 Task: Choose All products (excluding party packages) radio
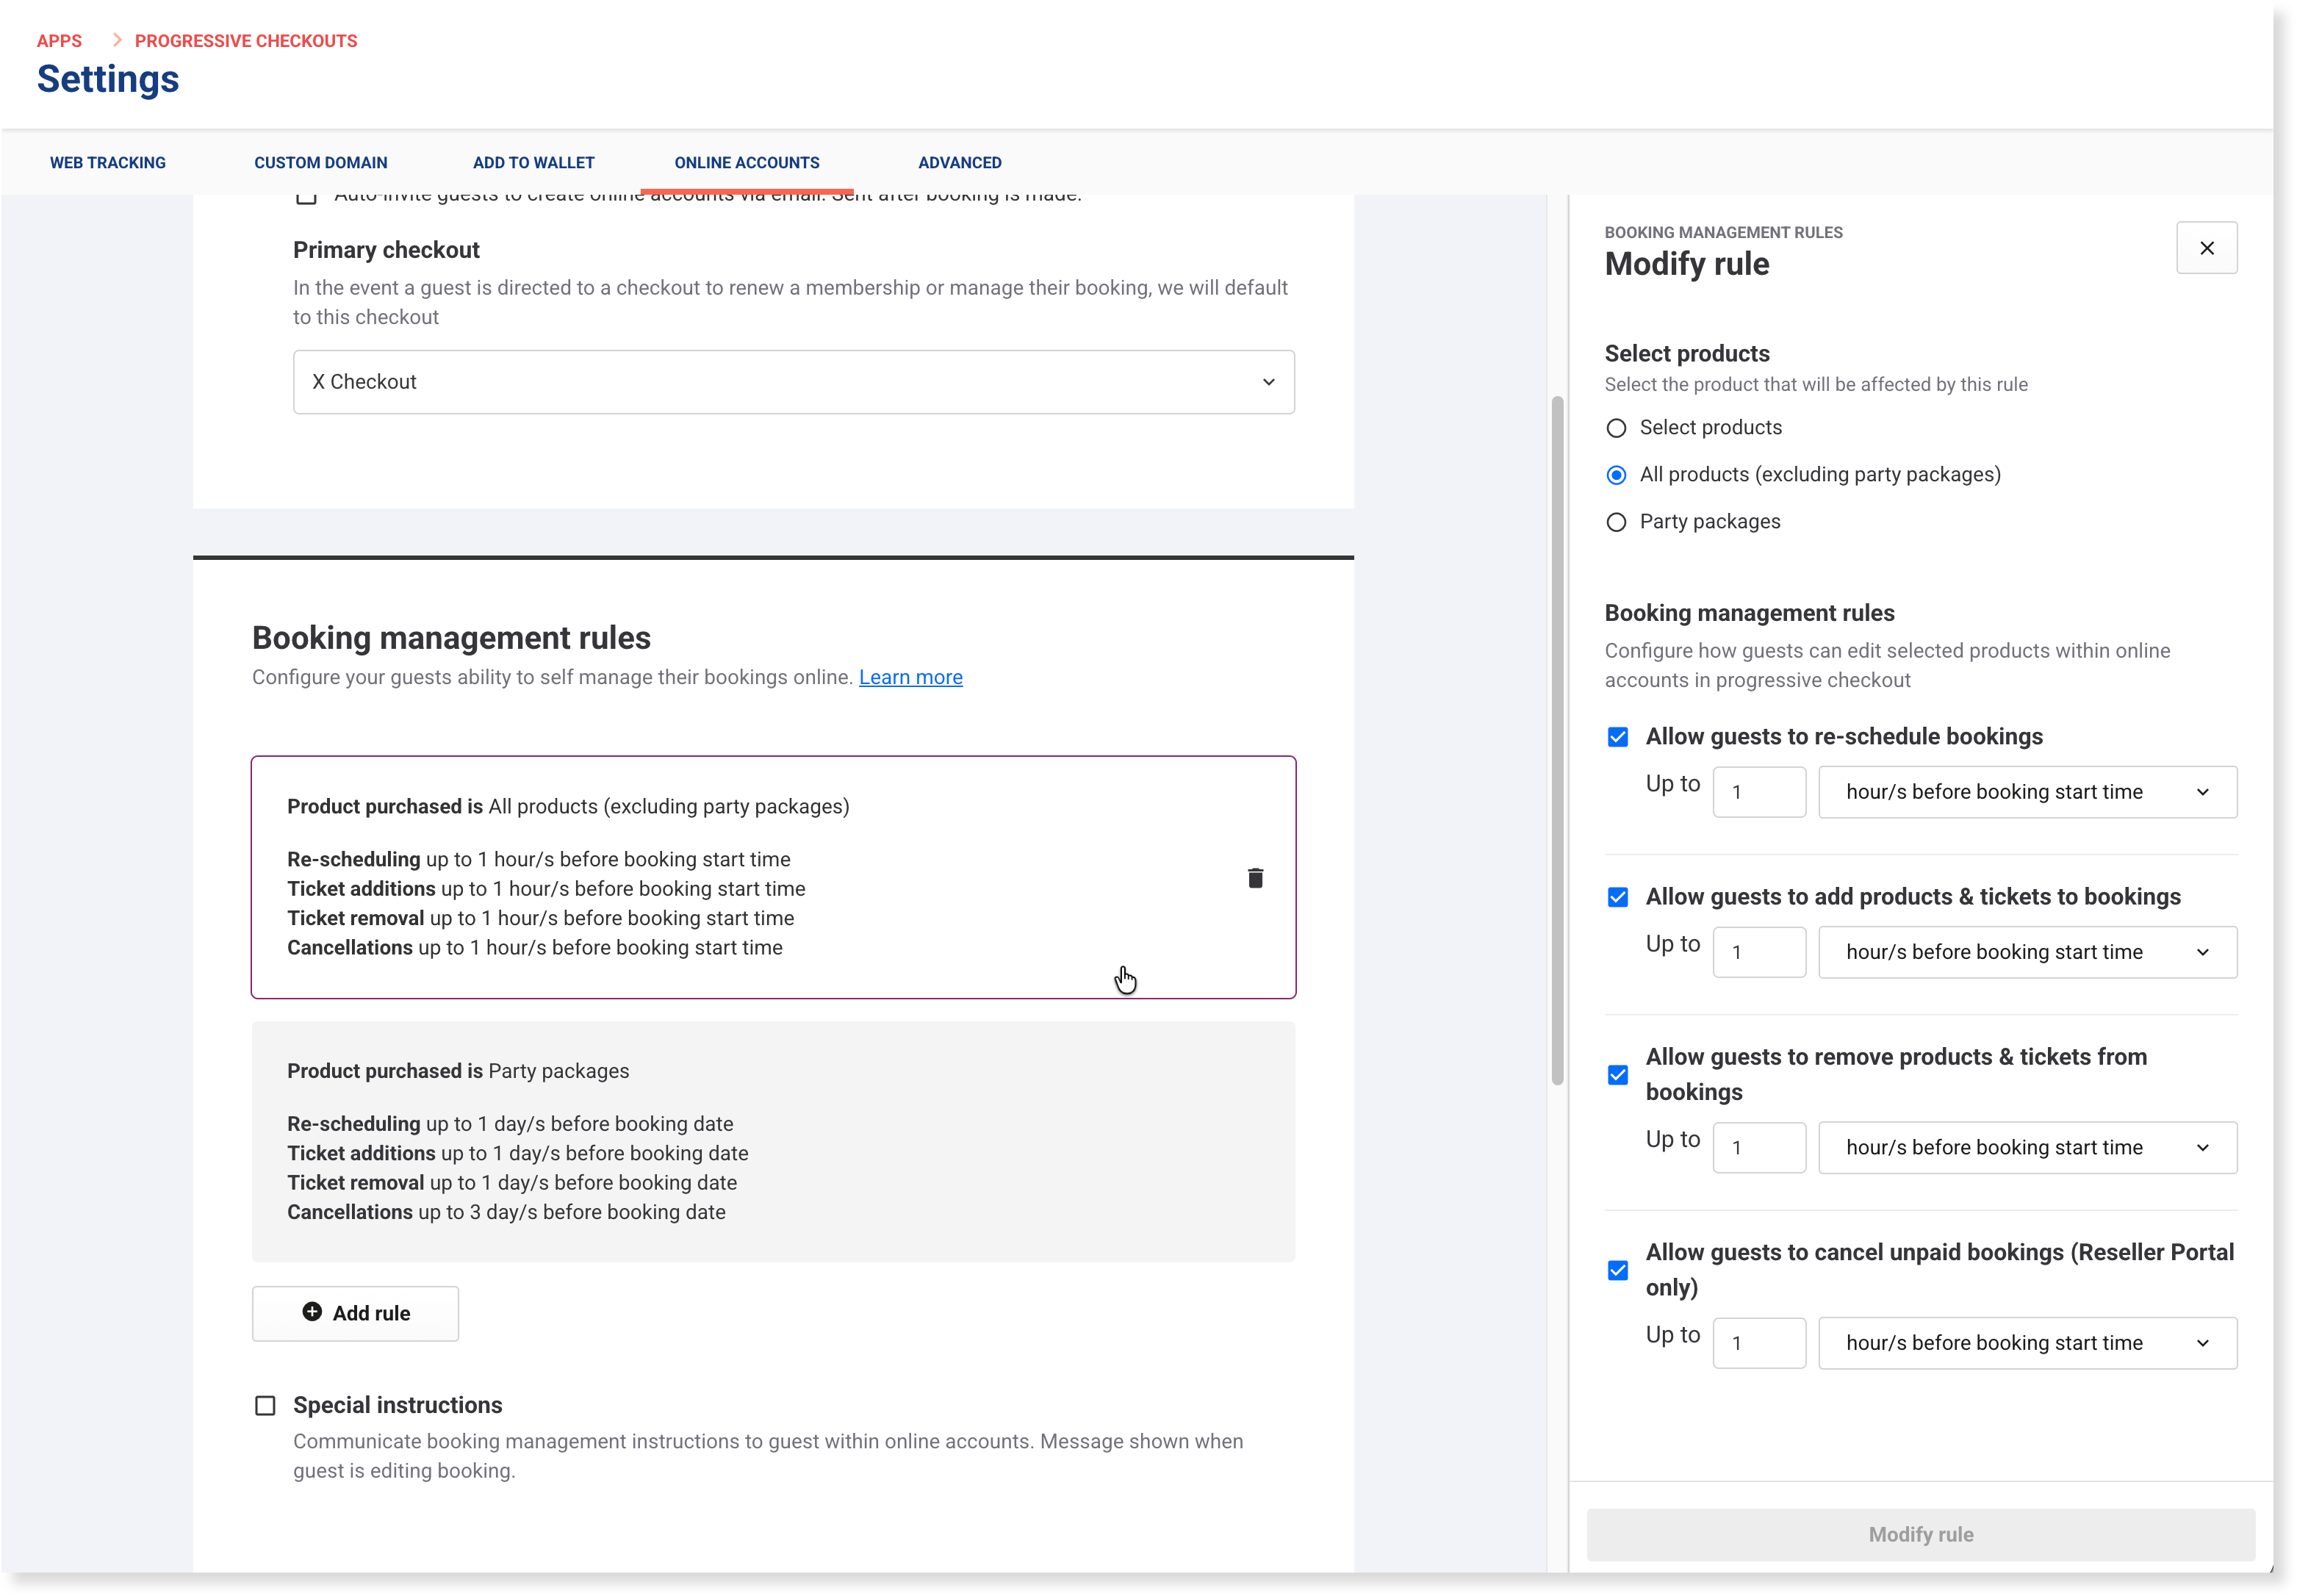tap(1616, 475)
